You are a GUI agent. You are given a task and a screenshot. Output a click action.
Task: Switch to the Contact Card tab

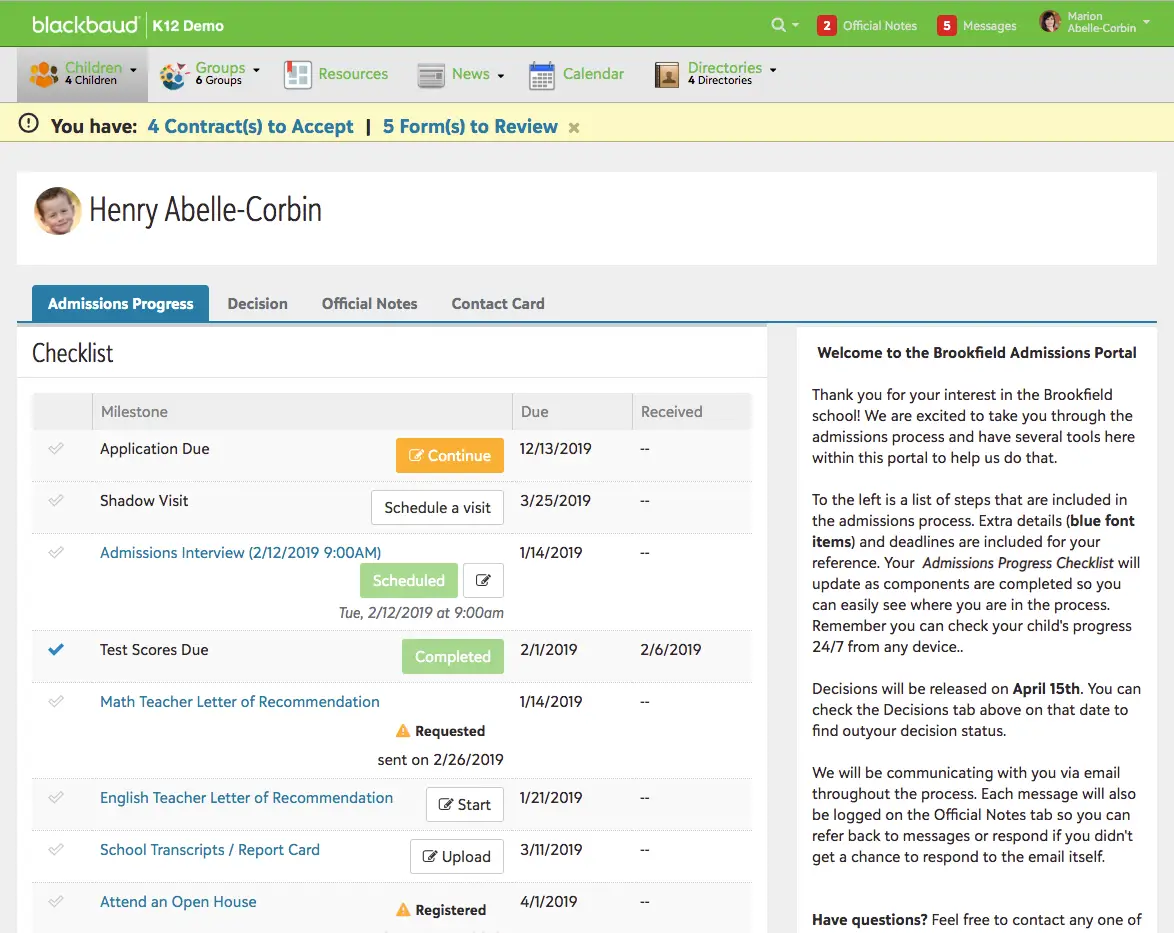tap(497, 303)
